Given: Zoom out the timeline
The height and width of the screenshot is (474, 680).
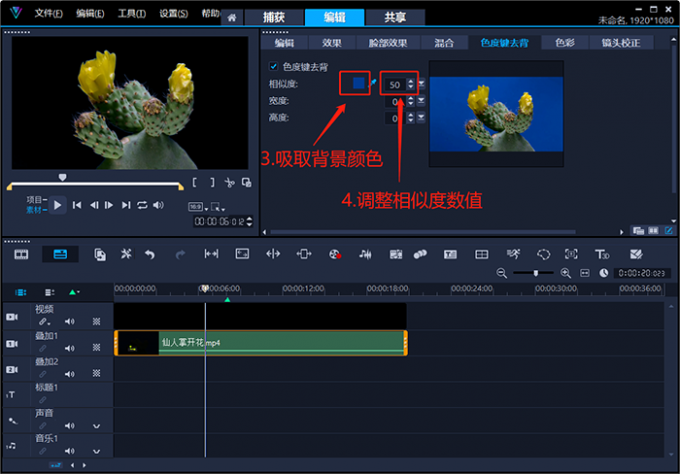Looking at the screenshot, I should (x=501, y=273).
